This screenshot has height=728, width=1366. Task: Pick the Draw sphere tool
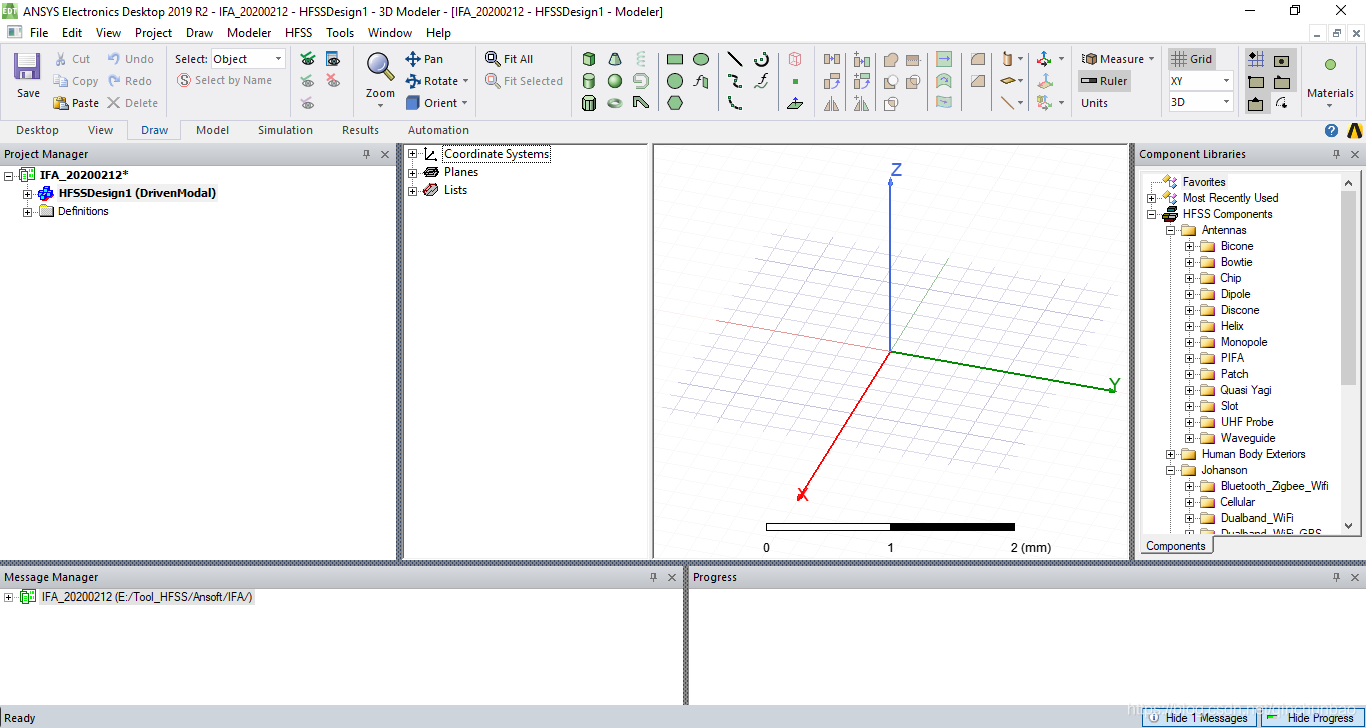(615, 81)
